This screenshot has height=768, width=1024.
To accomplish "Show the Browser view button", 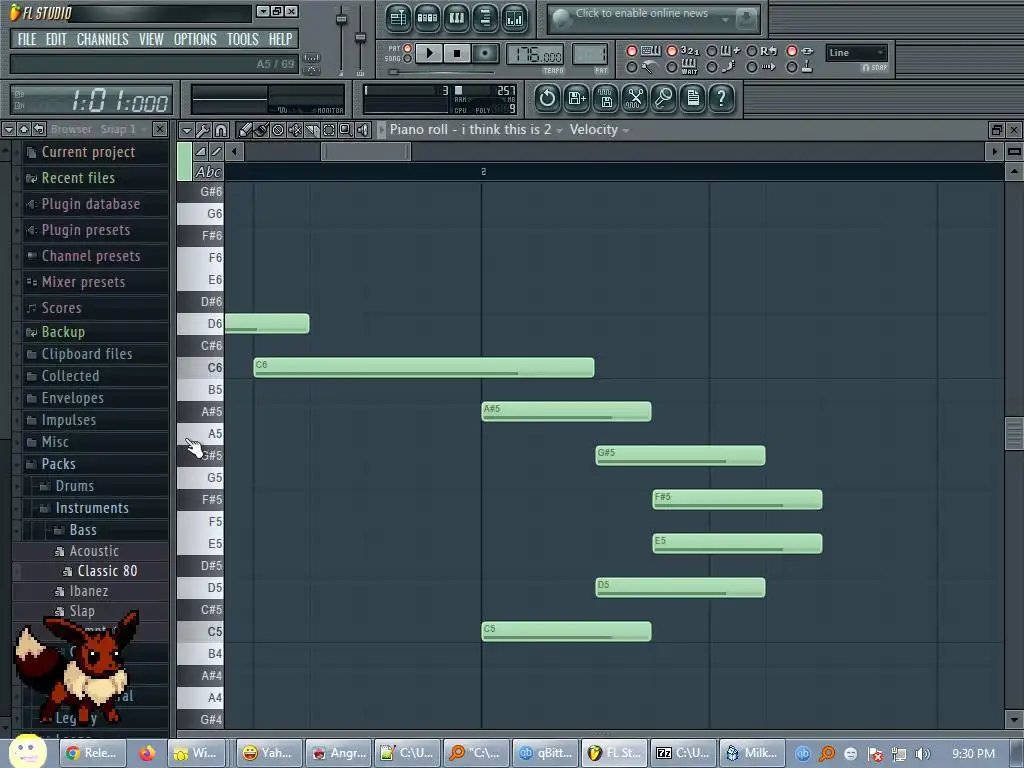I will 485,18.
